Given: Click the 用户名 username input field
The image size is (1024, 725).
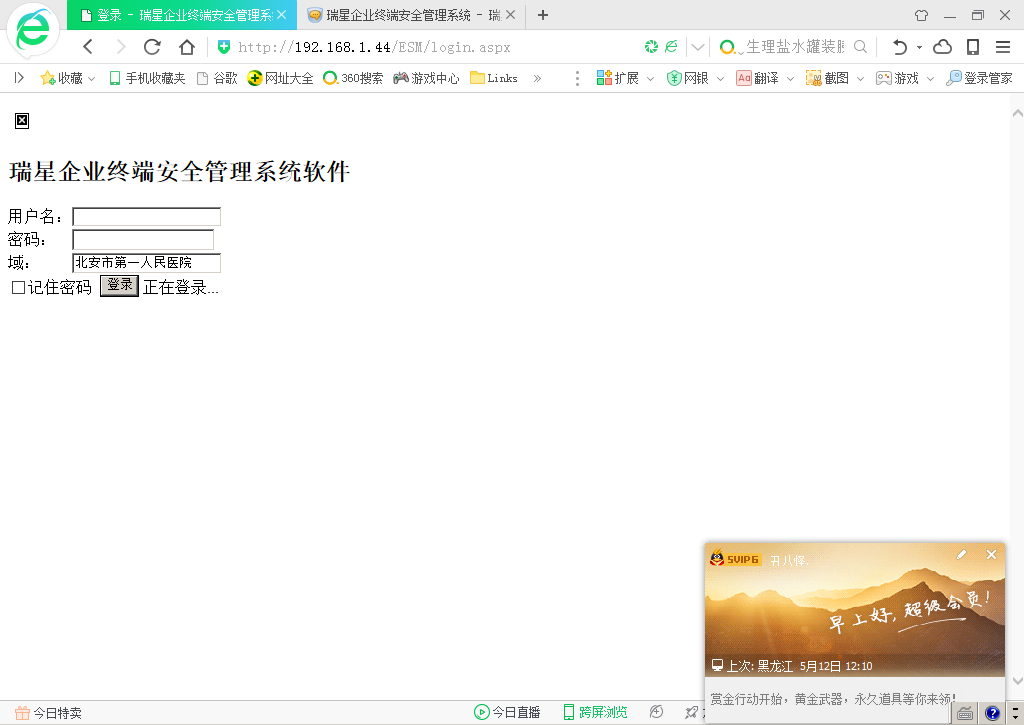Looking at the screenshot, I should click(146, 217).
